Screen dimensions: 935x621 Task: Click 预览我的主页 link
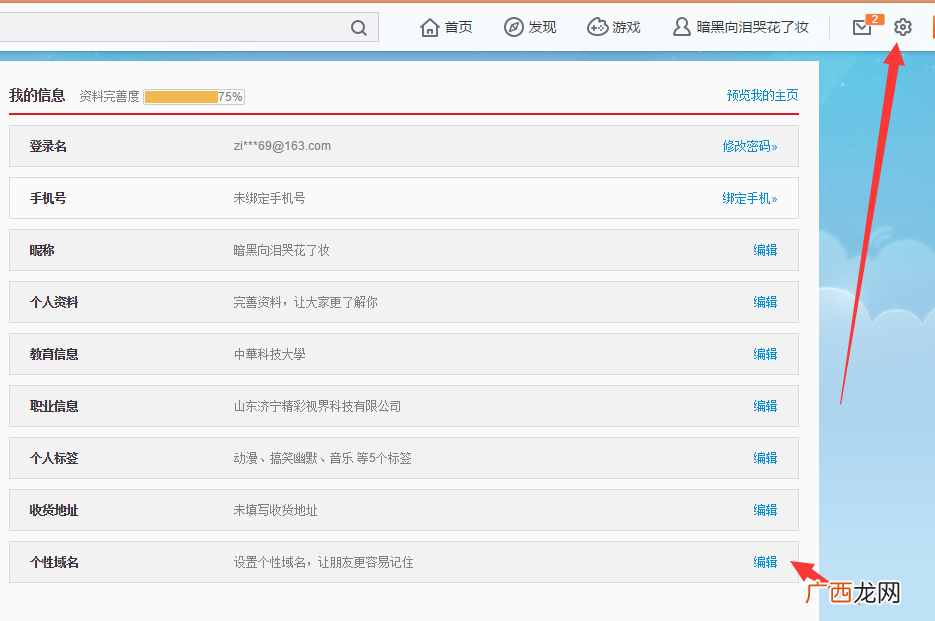762,95
